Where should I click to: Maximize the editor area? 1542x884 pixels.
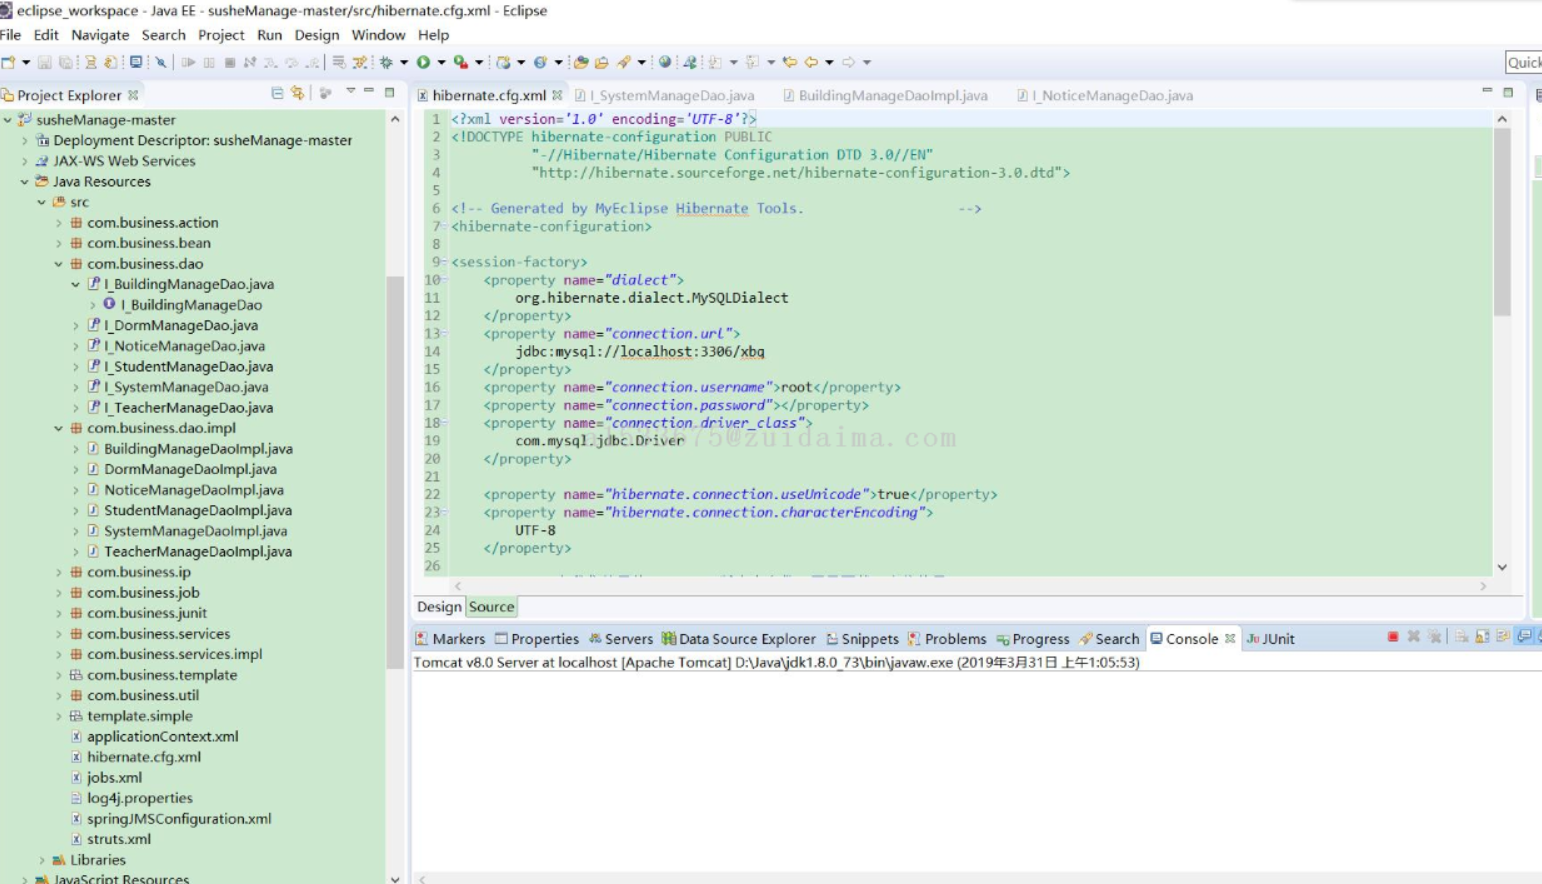(1508, 92)
